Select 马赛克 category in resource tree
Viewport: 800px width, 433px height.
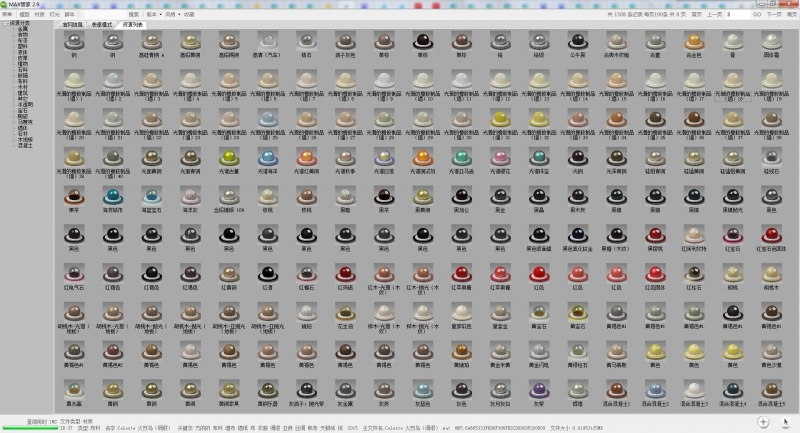pos(25,122)
